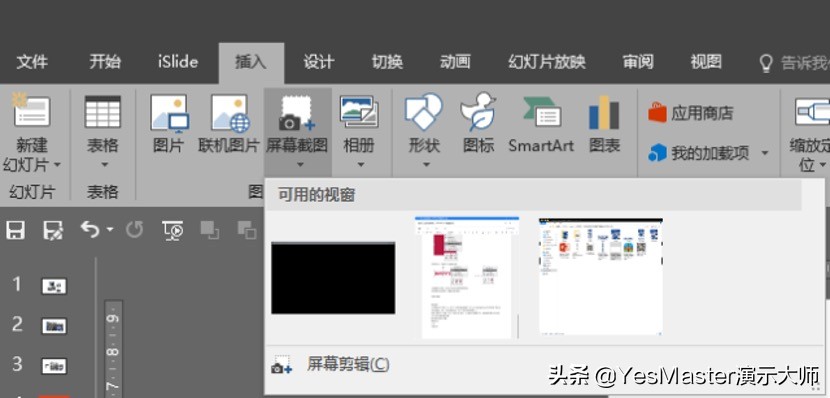The width and height of the screenshot is (830, 398).
Task: Open the 切换 transitions tab
Action: tap(387, 62)
